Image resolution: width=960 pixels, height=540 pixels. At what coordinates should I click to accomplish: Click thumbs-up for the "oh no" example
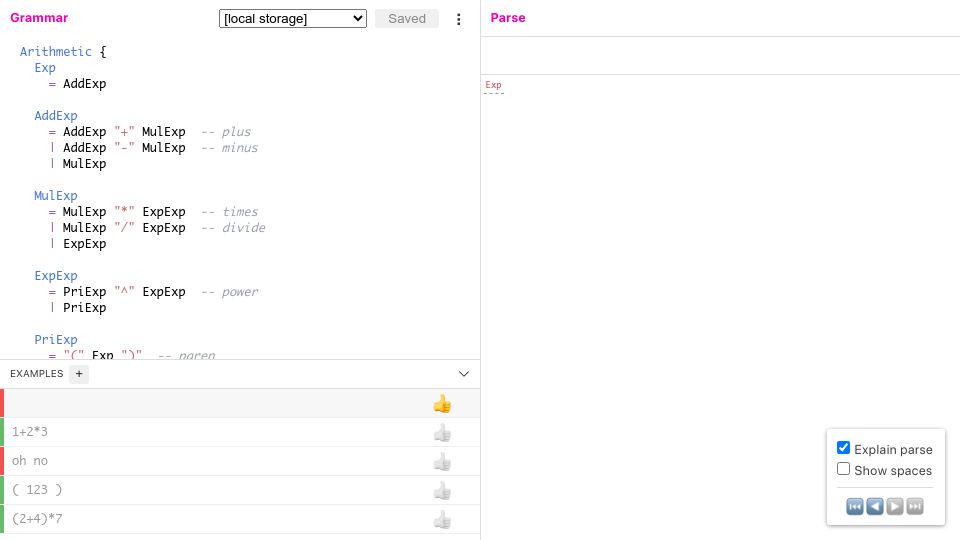[x=442, y=462]
